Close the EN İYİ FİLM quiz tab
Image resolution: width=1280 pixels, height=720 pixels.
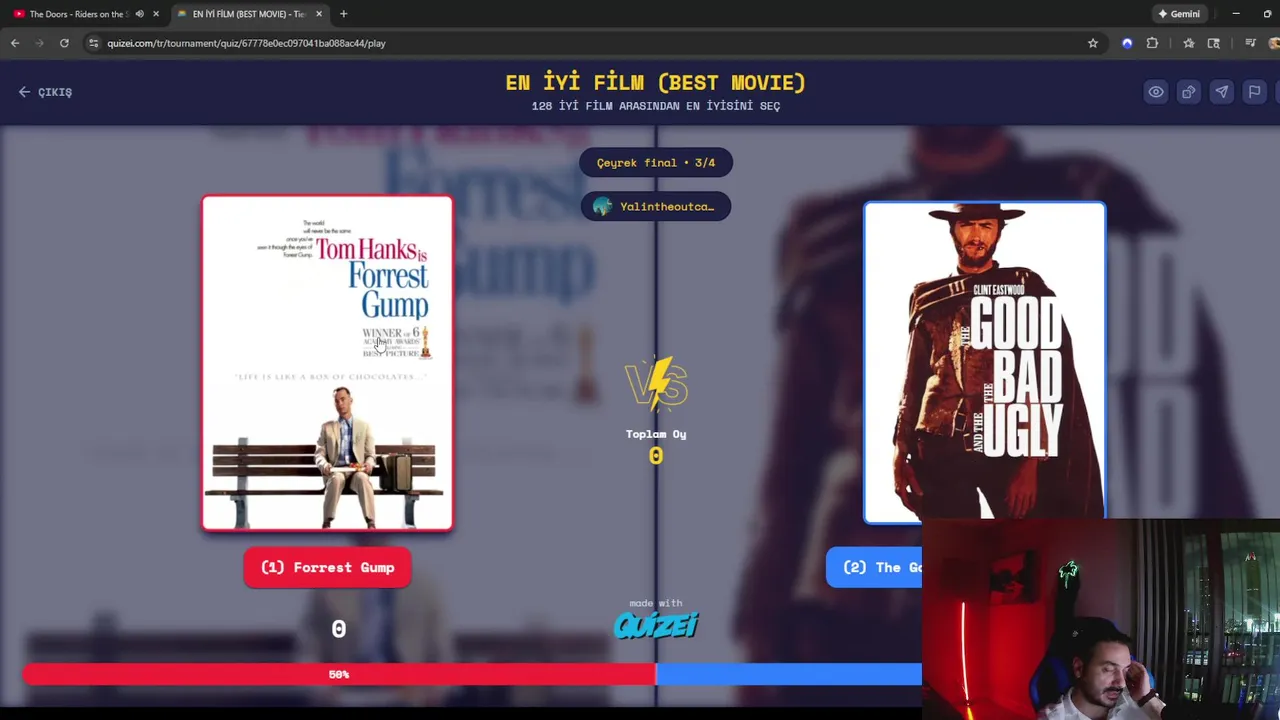click(x=319, y=14)
